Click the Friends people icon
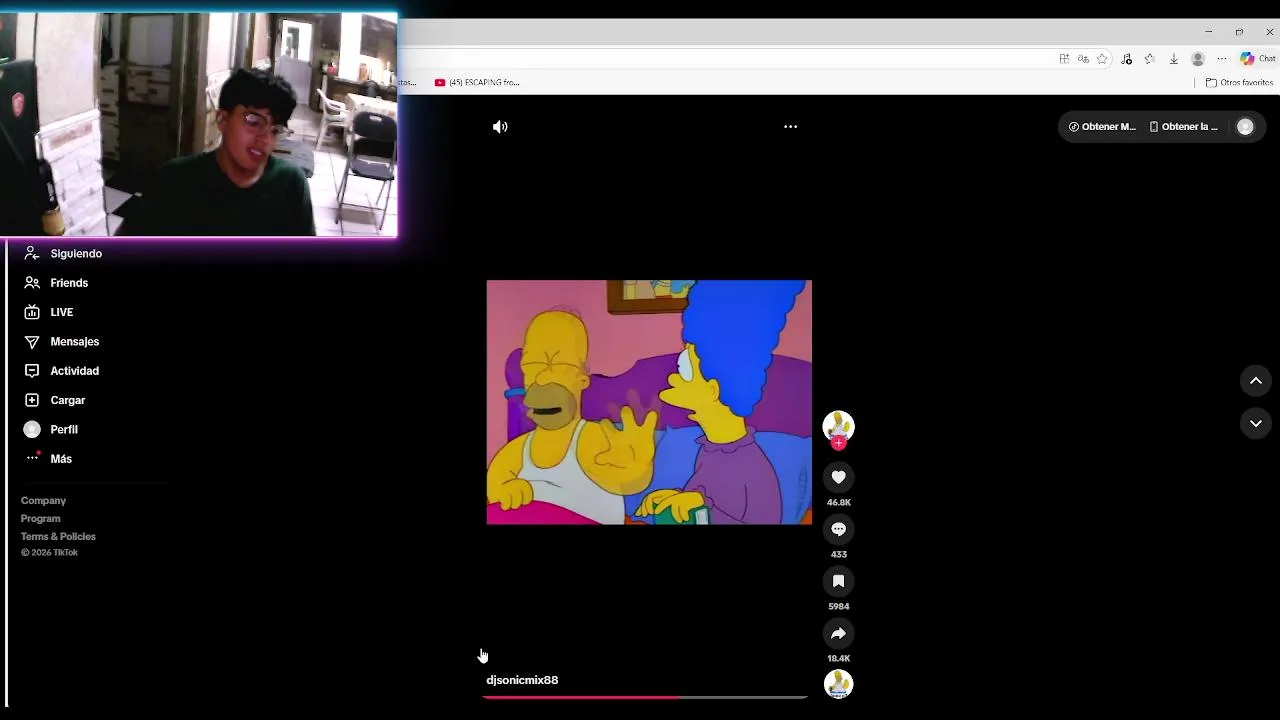 click(x=32, y=283)
